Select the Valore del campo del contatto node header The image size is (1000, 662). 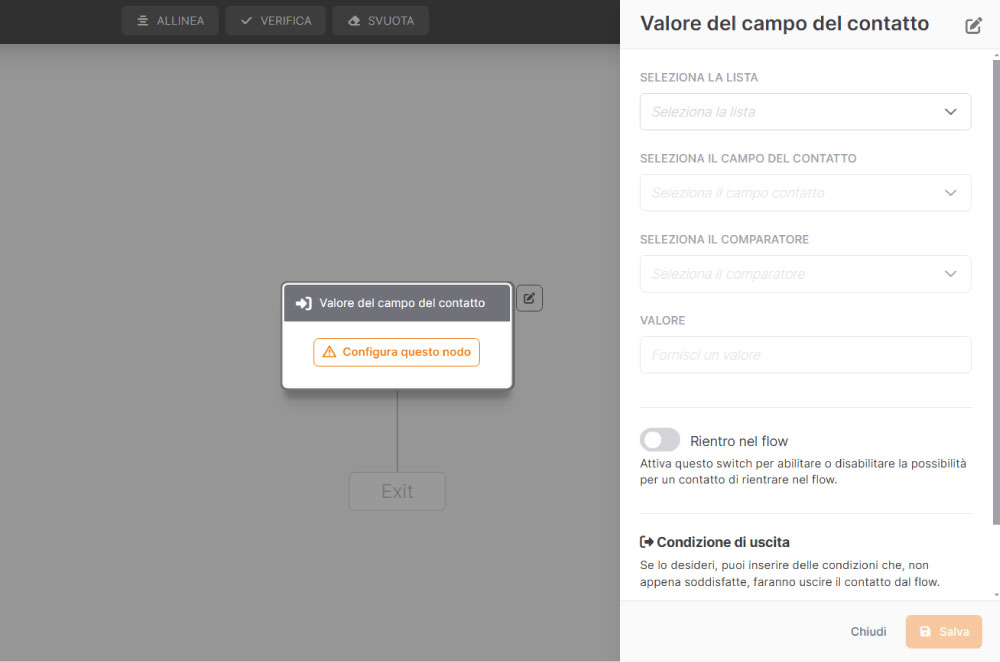(x=397, y=303)
